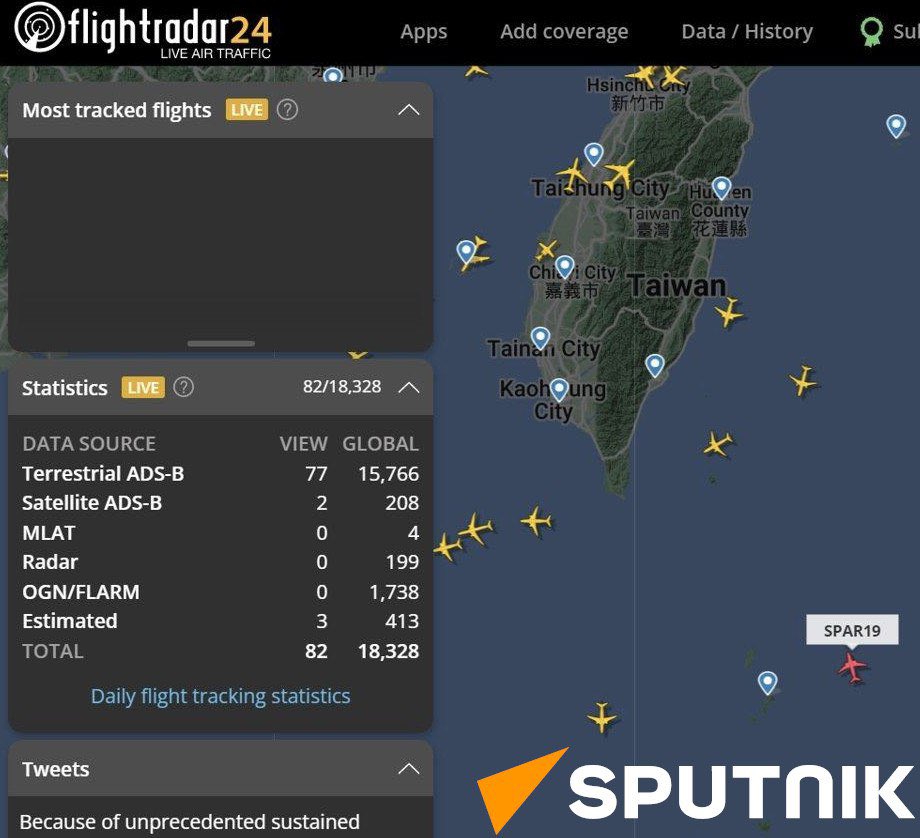Select airport pin in the northeast ocean
Image resolution: width=920 pixels, height=838 pixels.
click(x=896, y=126)
